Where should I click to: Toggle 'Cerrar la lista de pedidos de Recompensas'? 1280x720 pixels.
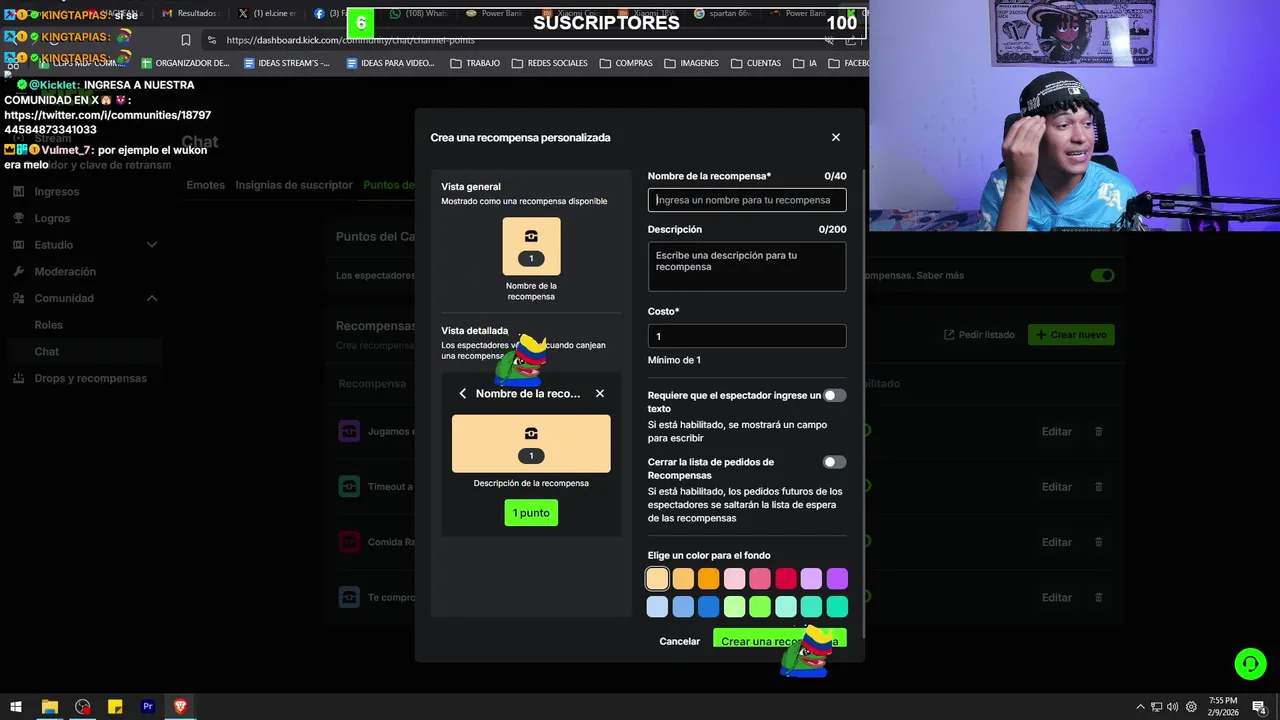click(x=834, y=462)
